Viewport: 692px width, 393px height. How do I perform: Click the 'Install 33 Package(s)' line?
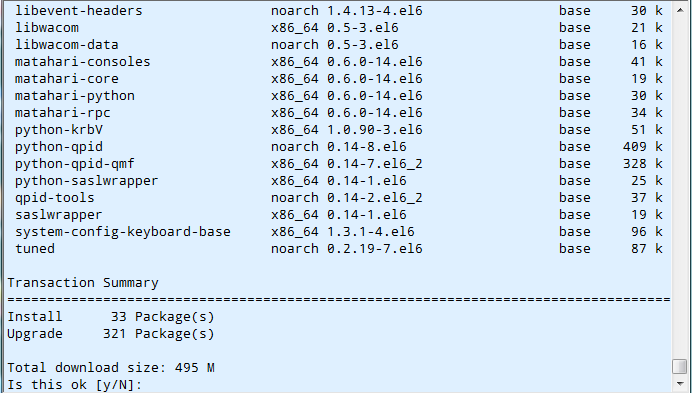coord(111,317)
